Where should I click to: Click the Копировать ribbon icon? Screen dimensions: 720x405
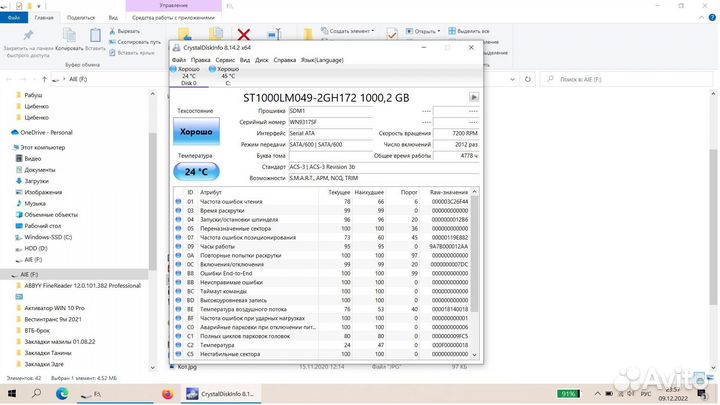pyautogui.click(x=69, y=35)
